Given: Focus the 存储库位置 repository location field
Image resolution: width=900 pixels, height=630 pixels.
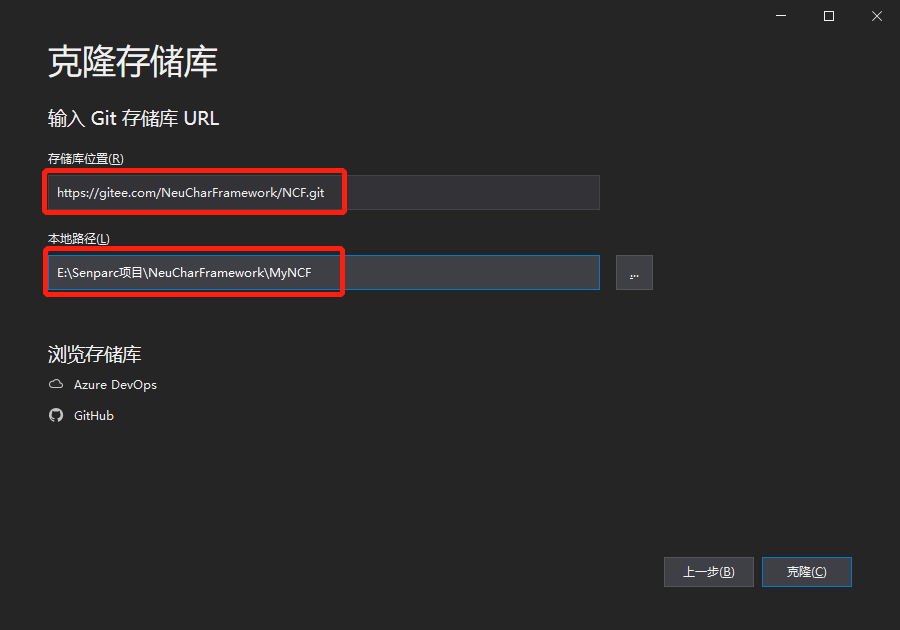Looking at the screenshot, I should pyautogui.click(x=324, y=193).
